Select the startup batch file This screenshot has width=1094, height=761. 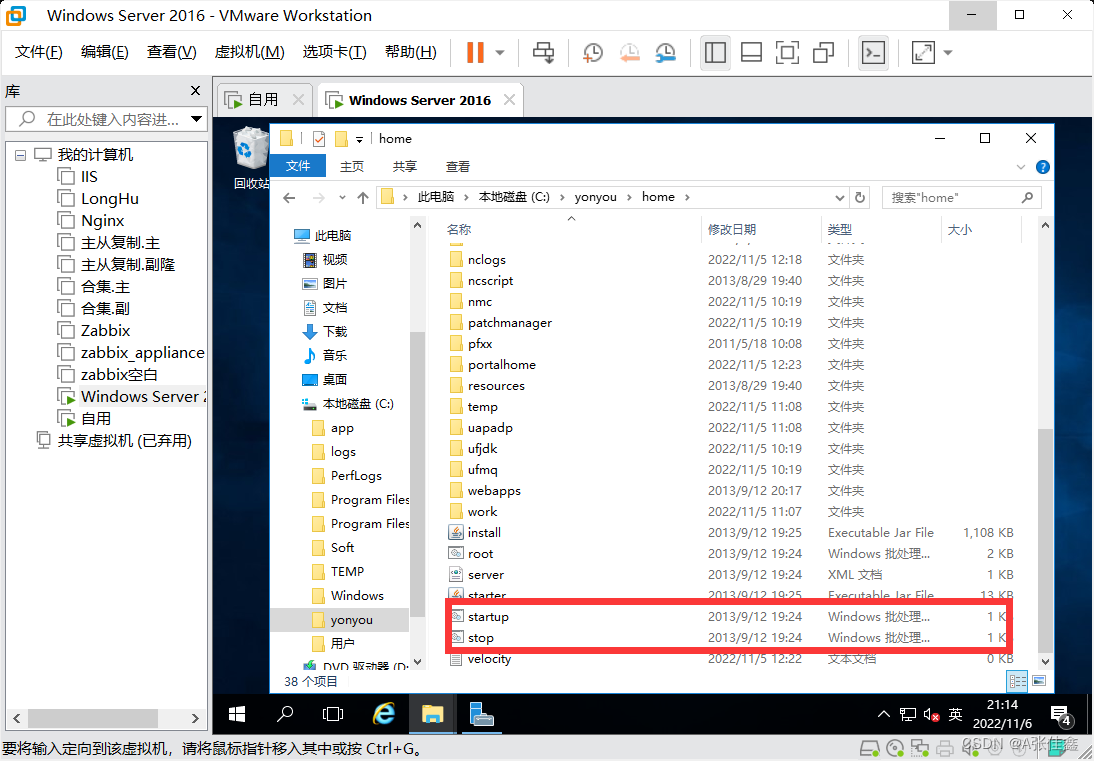click(x=488, y=617)
